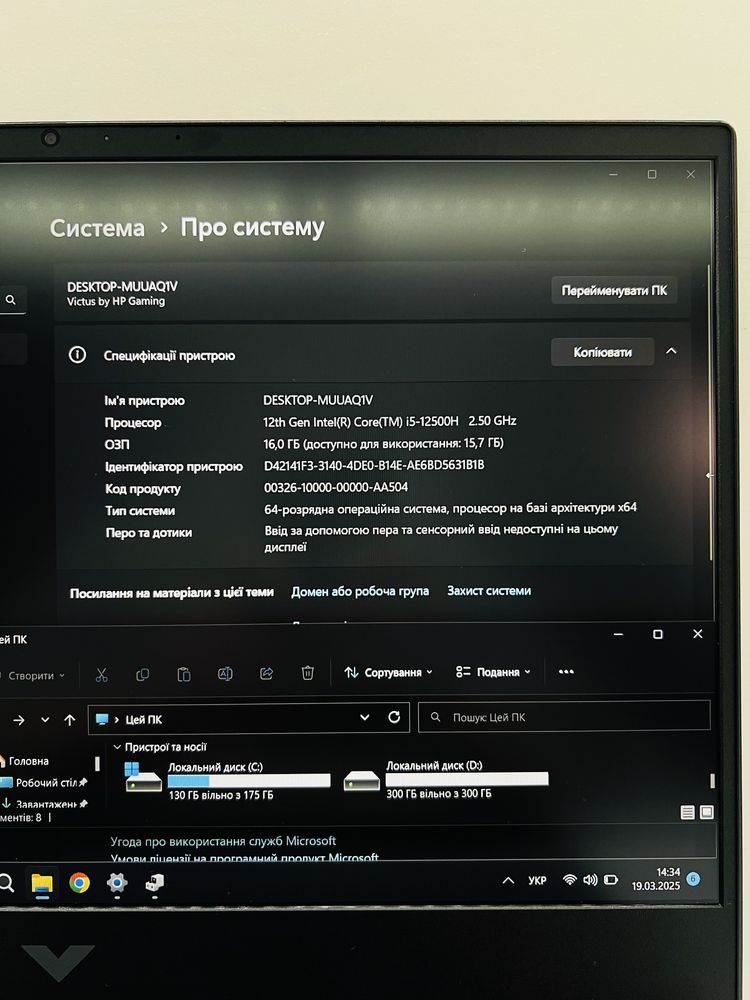The image size is (750, 1000).
Task: Open Робочий стіл in Explorer sidebar
Action: click(42, 783)
